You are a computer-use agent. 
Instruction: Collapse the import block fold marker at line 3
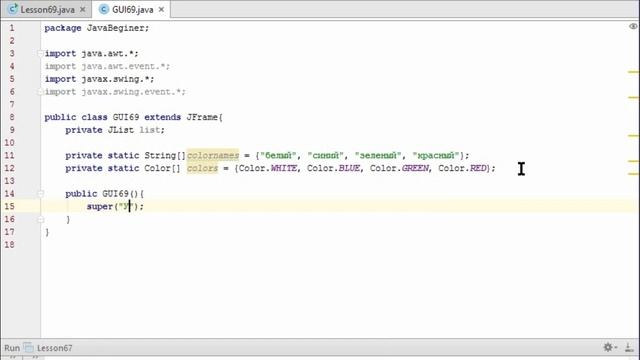(x=40, y=53)
